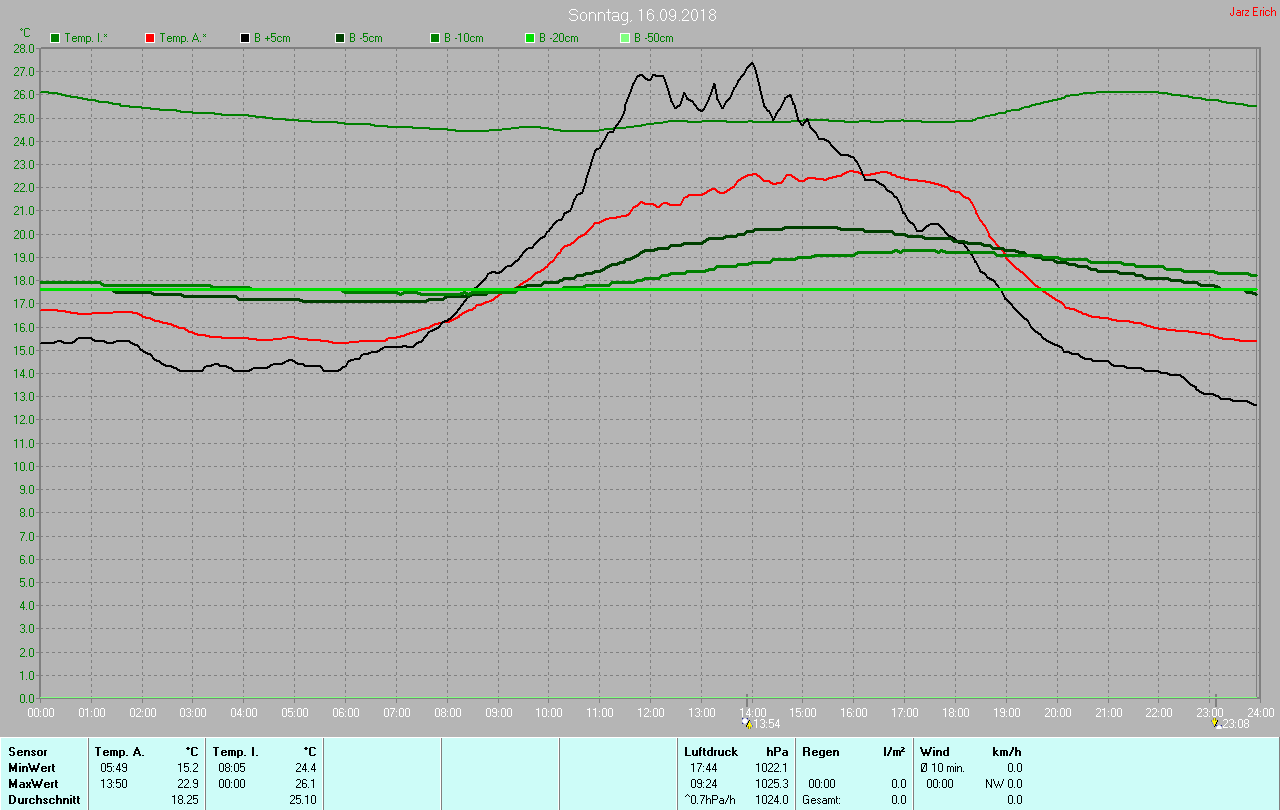Click the '20.0' y-axis label

tap(24, 234)
